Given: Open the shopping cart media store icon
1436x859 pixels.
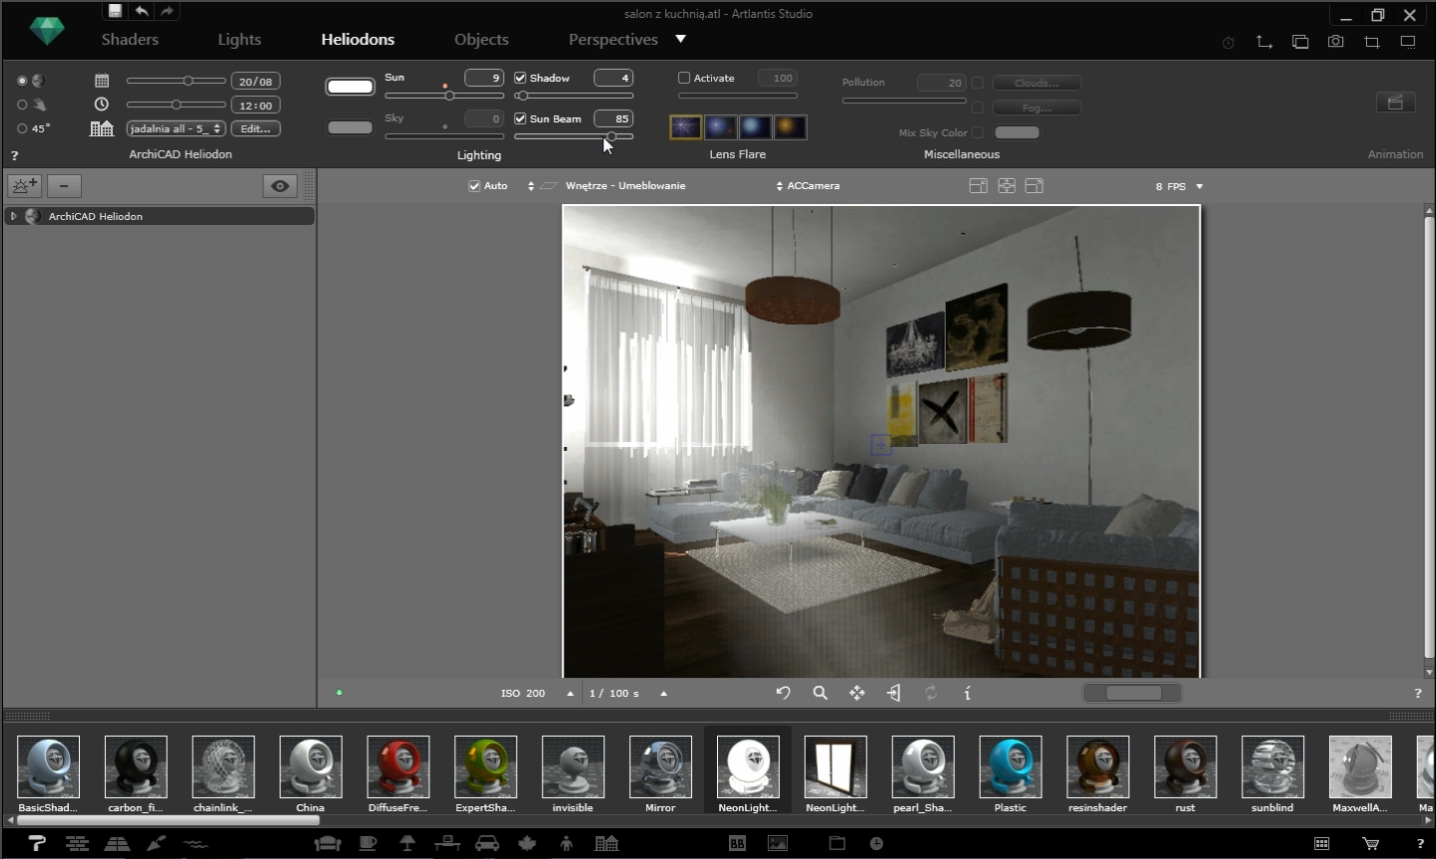Looking at the screenshot, I should pyautogui.click(x=1371, y=844).
